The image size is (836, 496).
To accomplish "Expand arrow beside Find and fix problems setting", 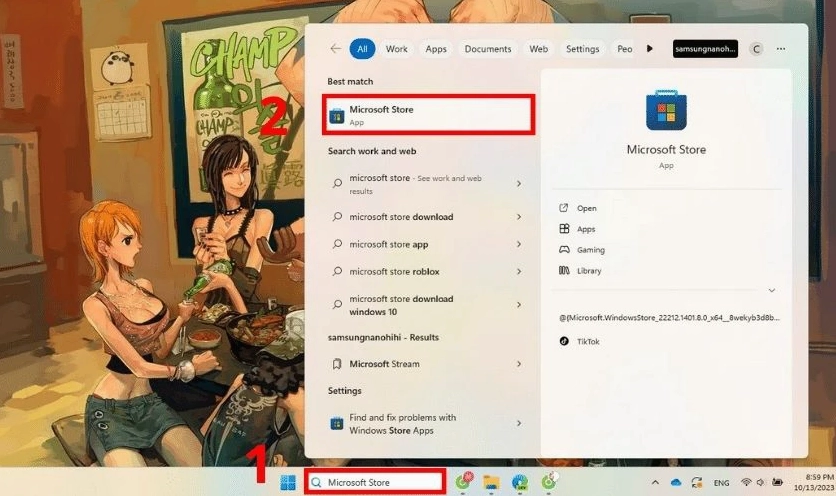I will (x=519, y=423).
